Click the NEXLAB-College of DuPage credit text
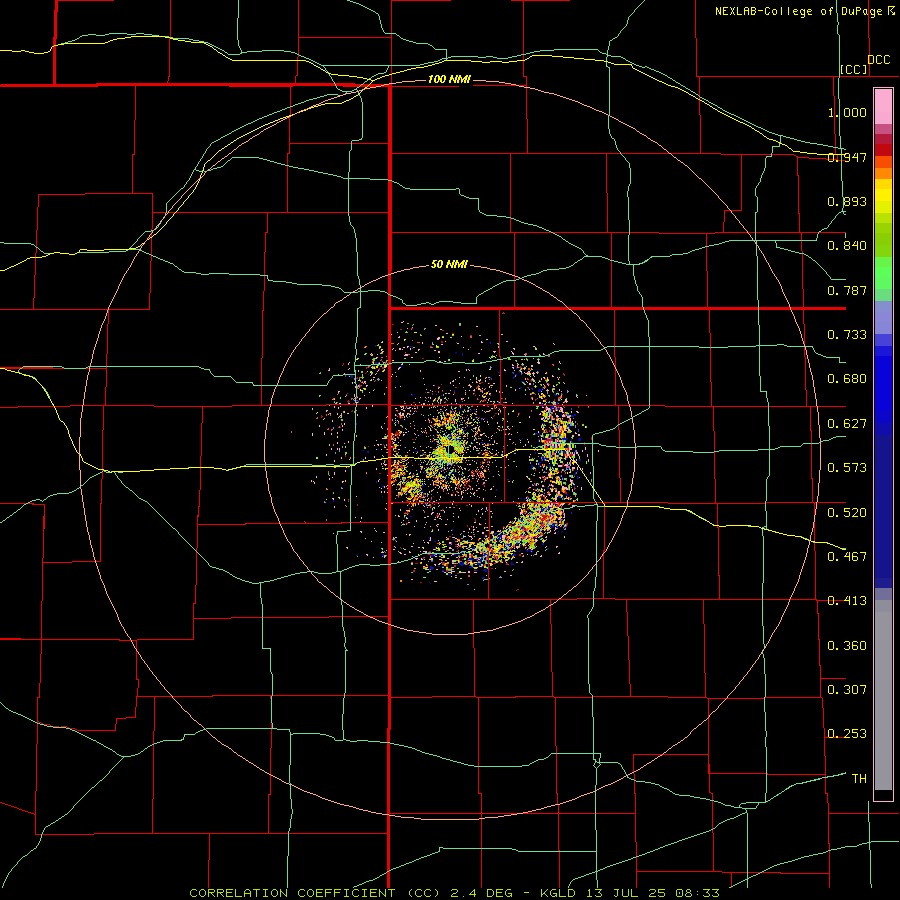 (x=798, y=11)
